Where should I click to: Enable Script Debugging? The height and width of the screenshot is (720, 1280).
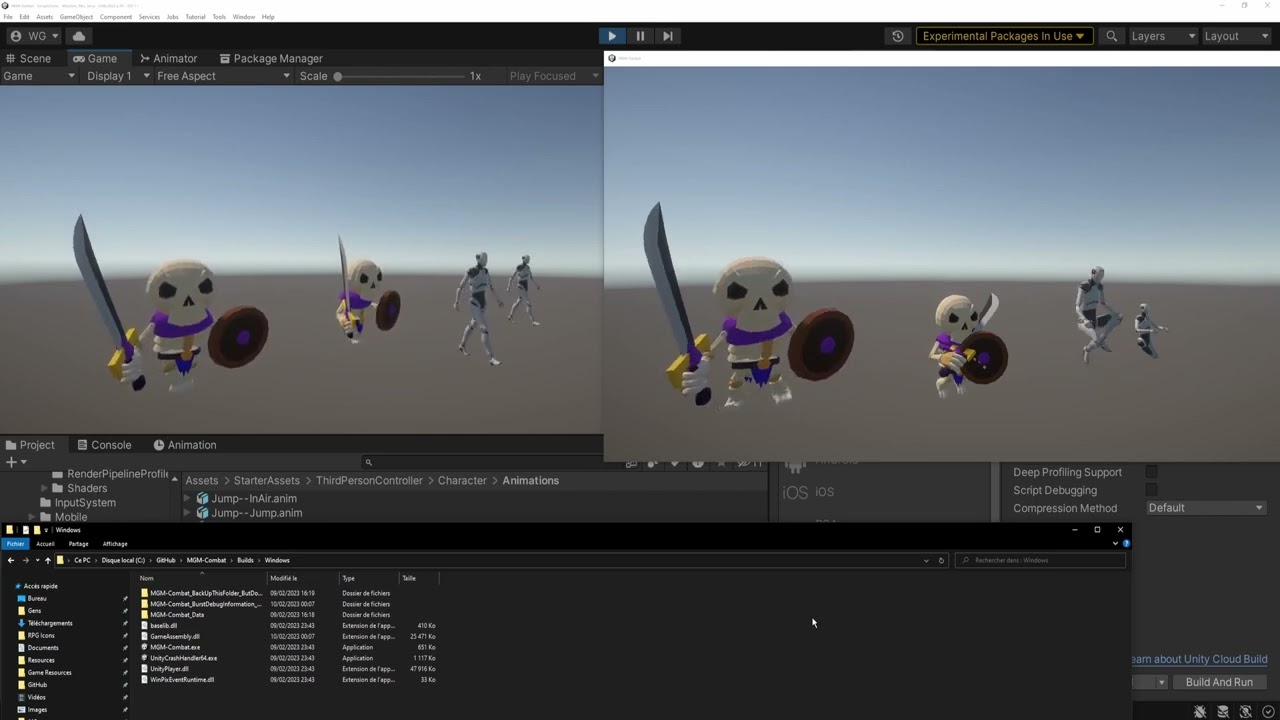[1152, 490]
